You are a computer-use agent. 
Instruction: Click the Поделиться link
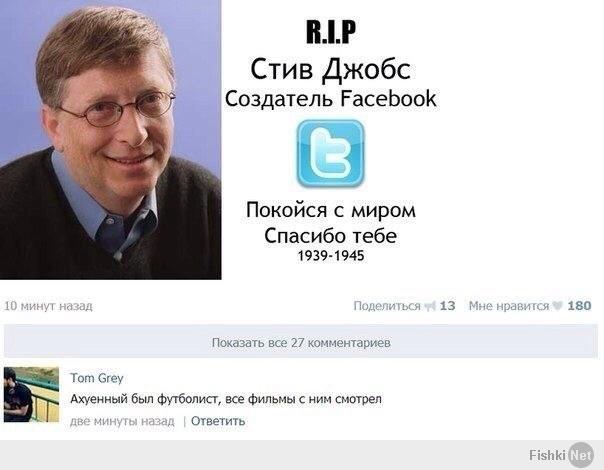pyautogui.click(x=387, y=306)
